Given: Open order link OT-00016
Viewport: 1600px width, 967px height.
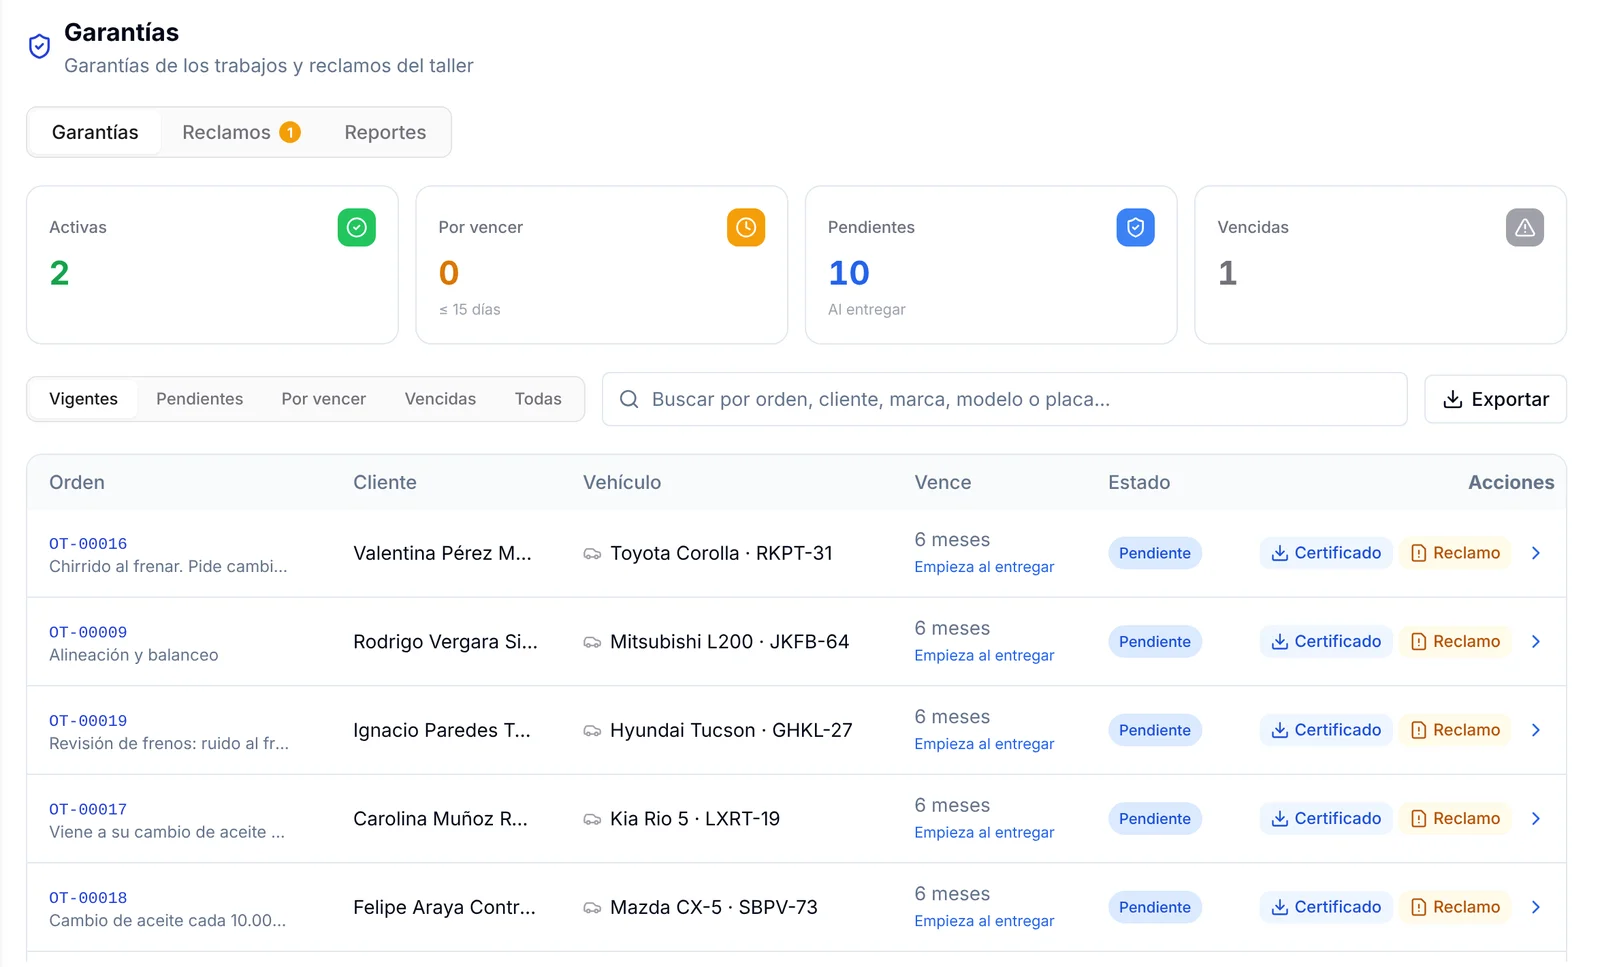Looking at the screenshot, I should click(88, 544).
